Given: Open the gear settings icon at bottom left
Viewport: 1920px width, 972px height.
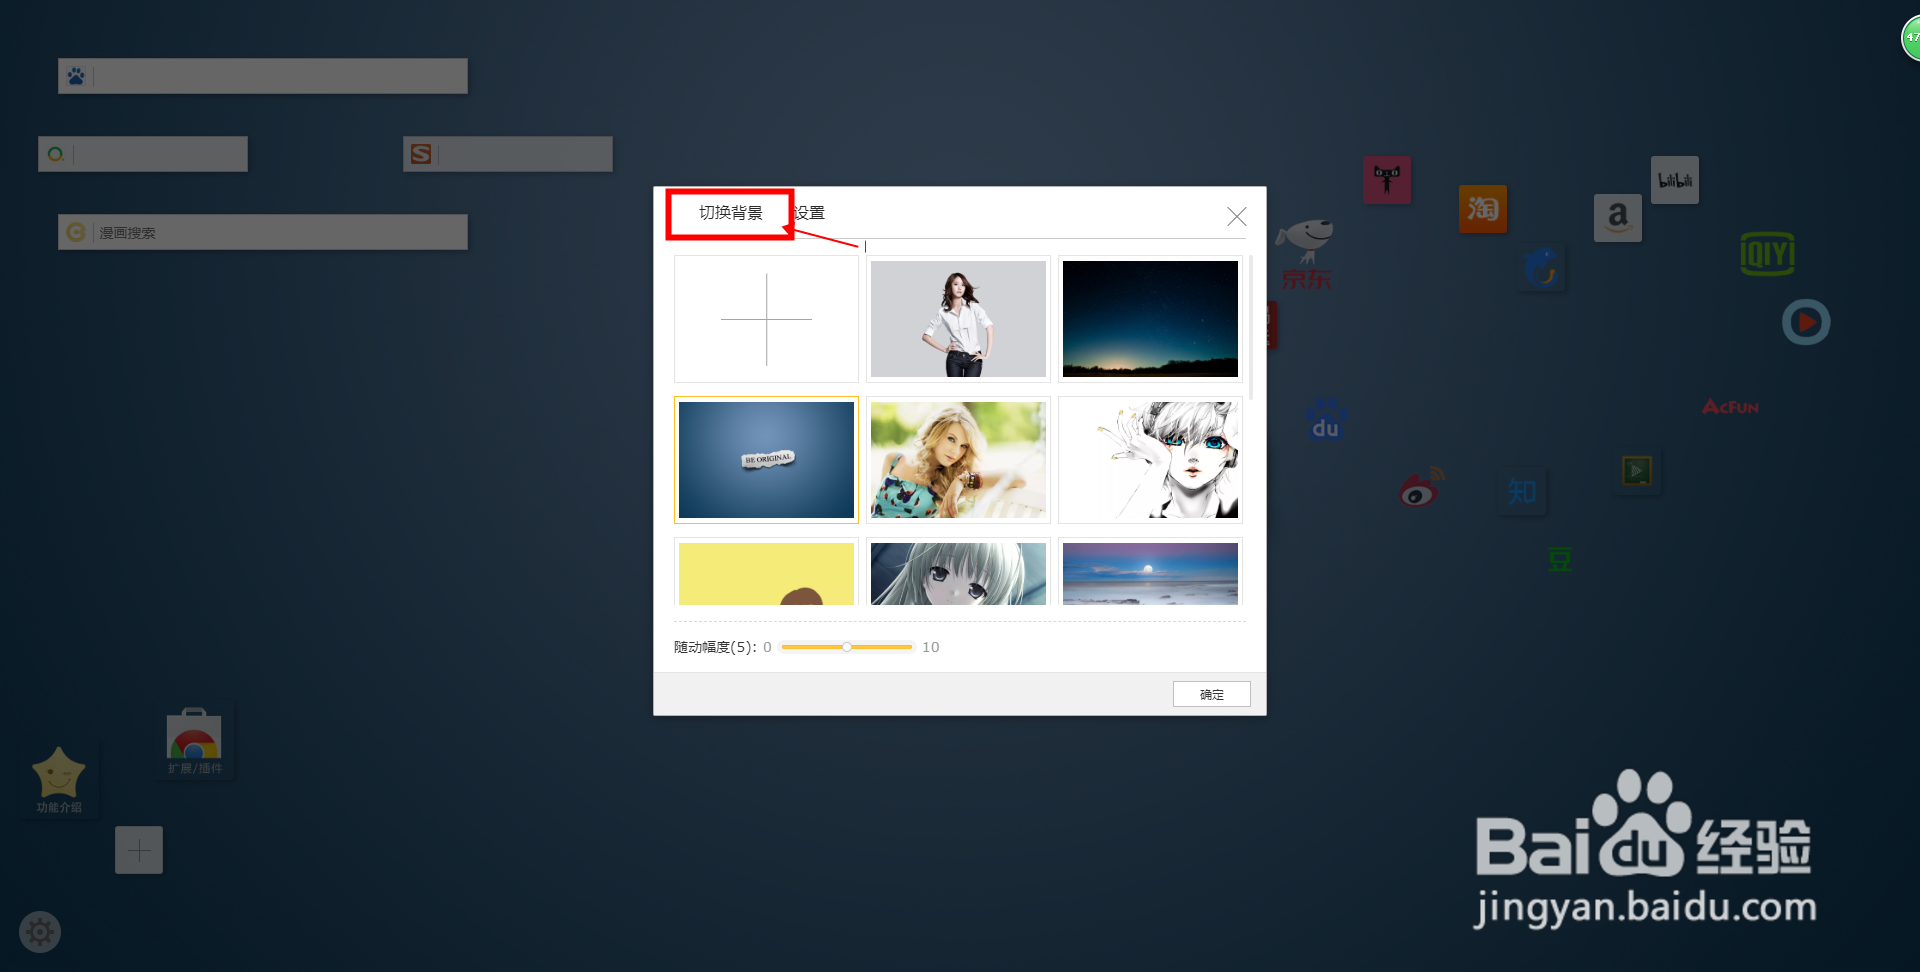Looking at the screenshot, I should pyautogui.click(x=40, y=932).
